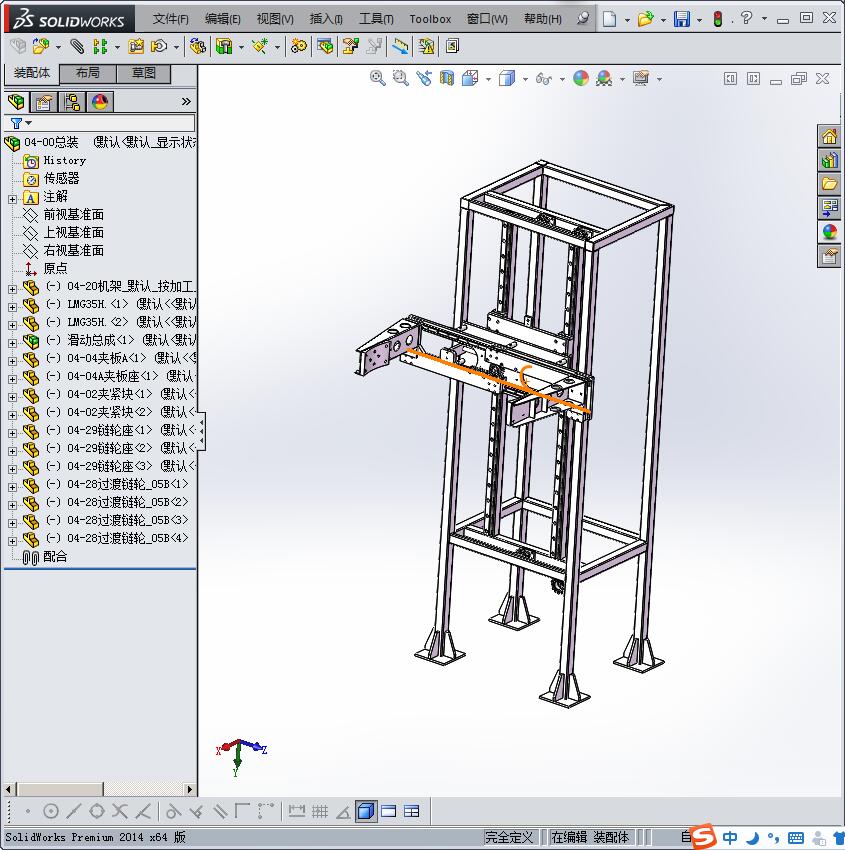The image size is (845, 850).
Task: Open the Design Library task pane icon
Action: point(829,160)
